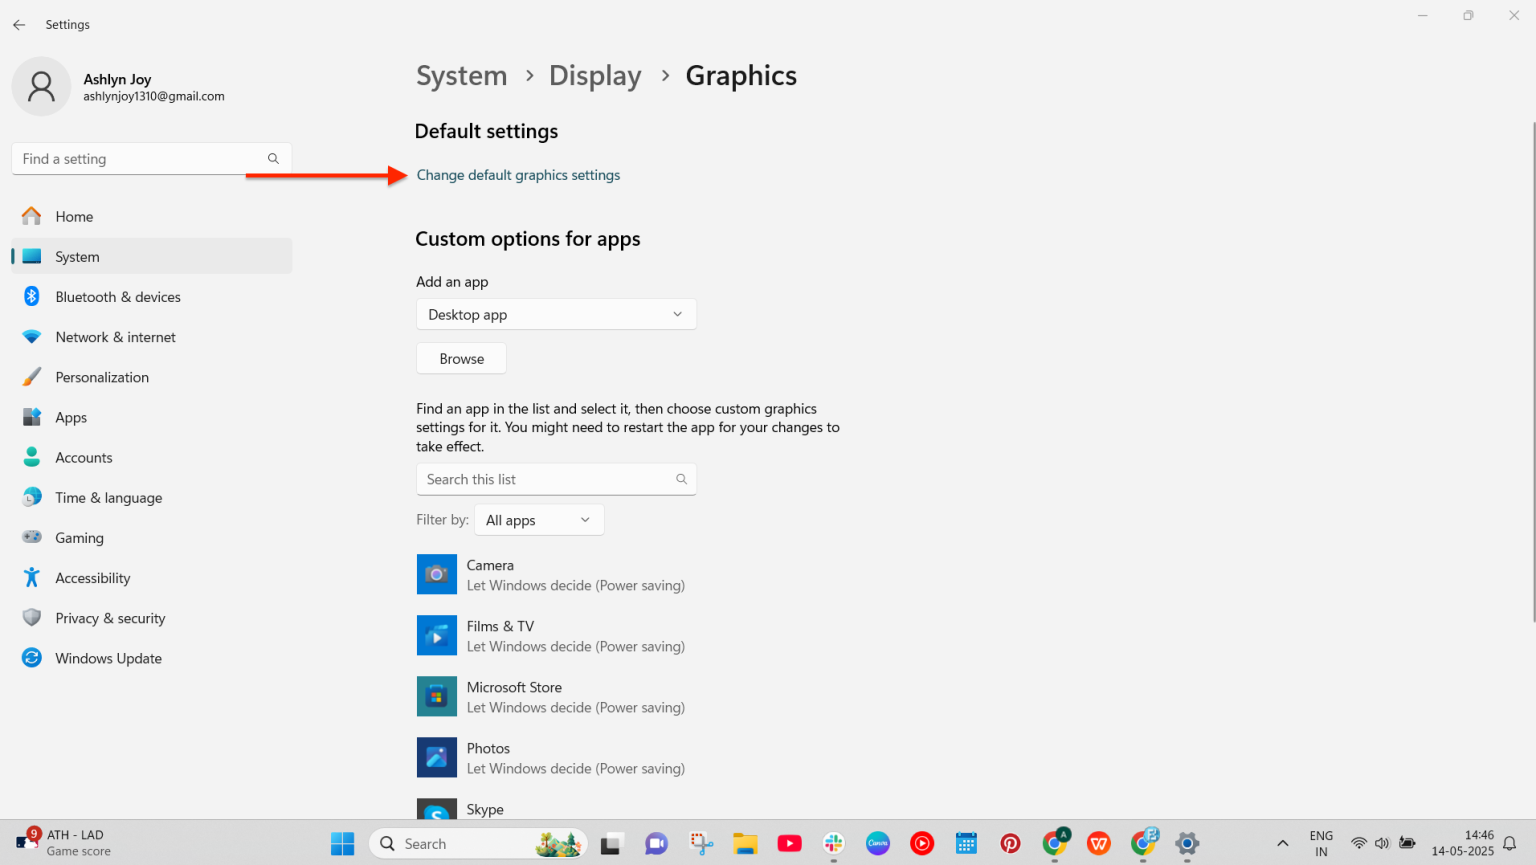Open Bluetooth & devices settings
This screenshot has height=865, width=1536.
point(117,296)
